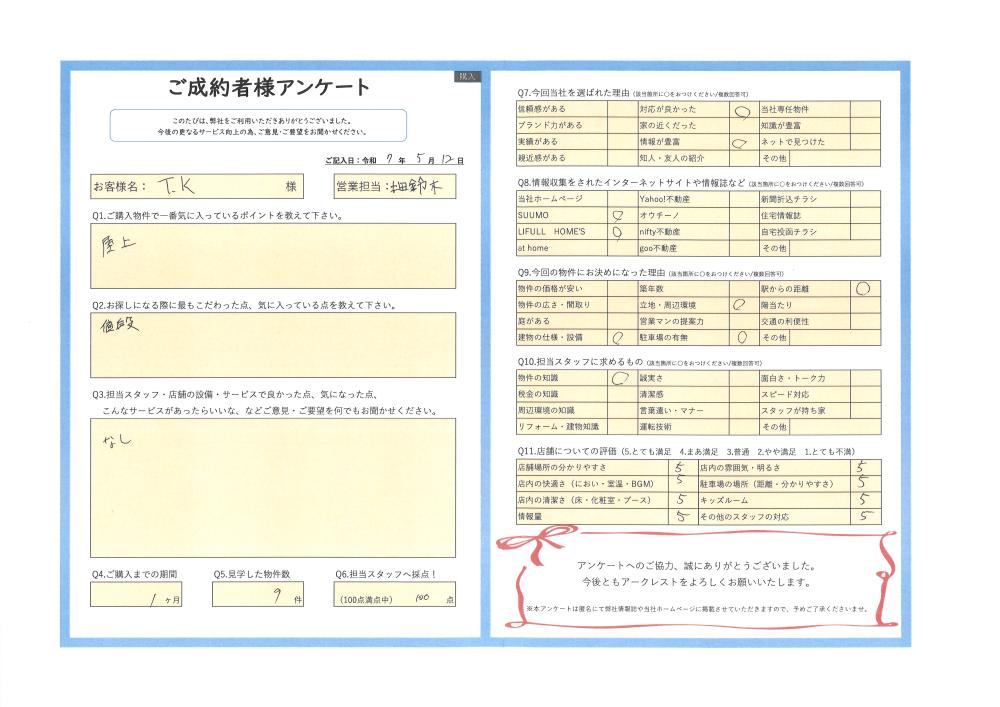Screen dimensions: 1000x707
Task: Mark the circled cell beside 対応が良かった
Action: pyautogui.click(x=743, y=110)
